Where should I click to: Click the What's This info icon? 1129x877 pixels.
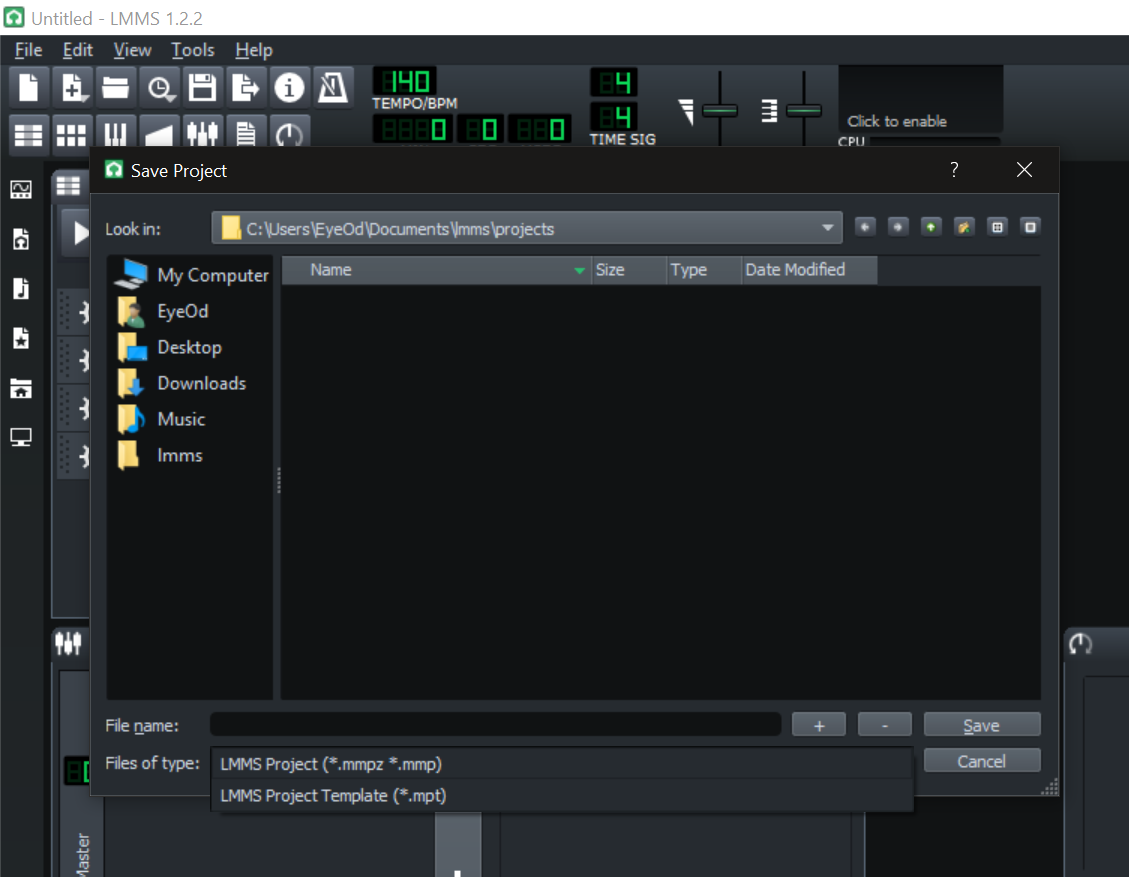289,88
